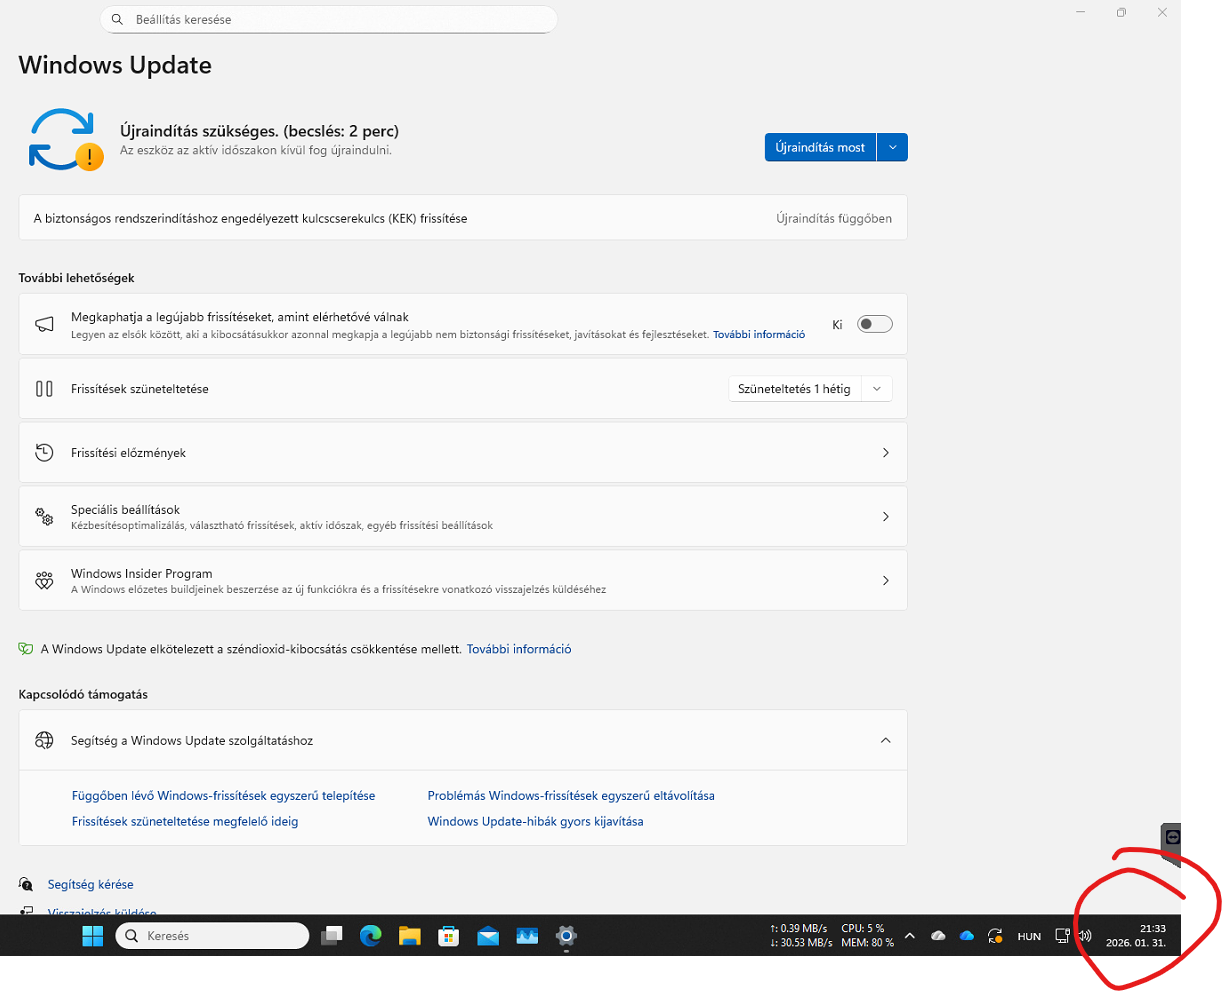Select the KEK frissítése update entry text
Image resolution: width=1224 pixels, height=992 pixels.
(x=251, y=218)
